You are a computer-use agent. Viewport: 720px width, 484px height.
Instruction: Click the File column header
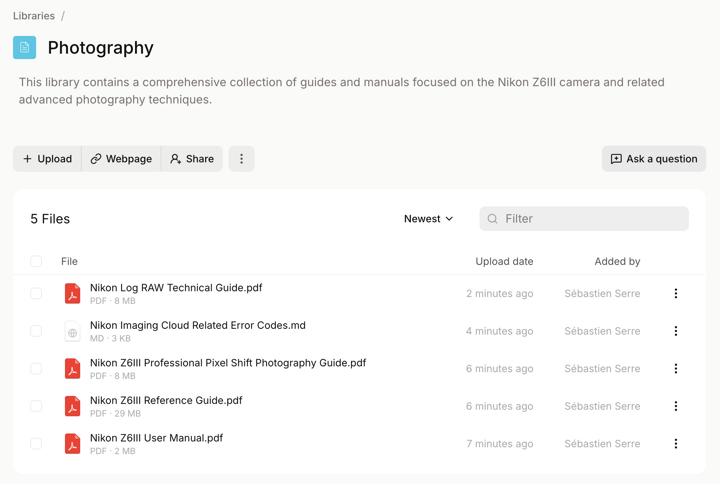69,262
